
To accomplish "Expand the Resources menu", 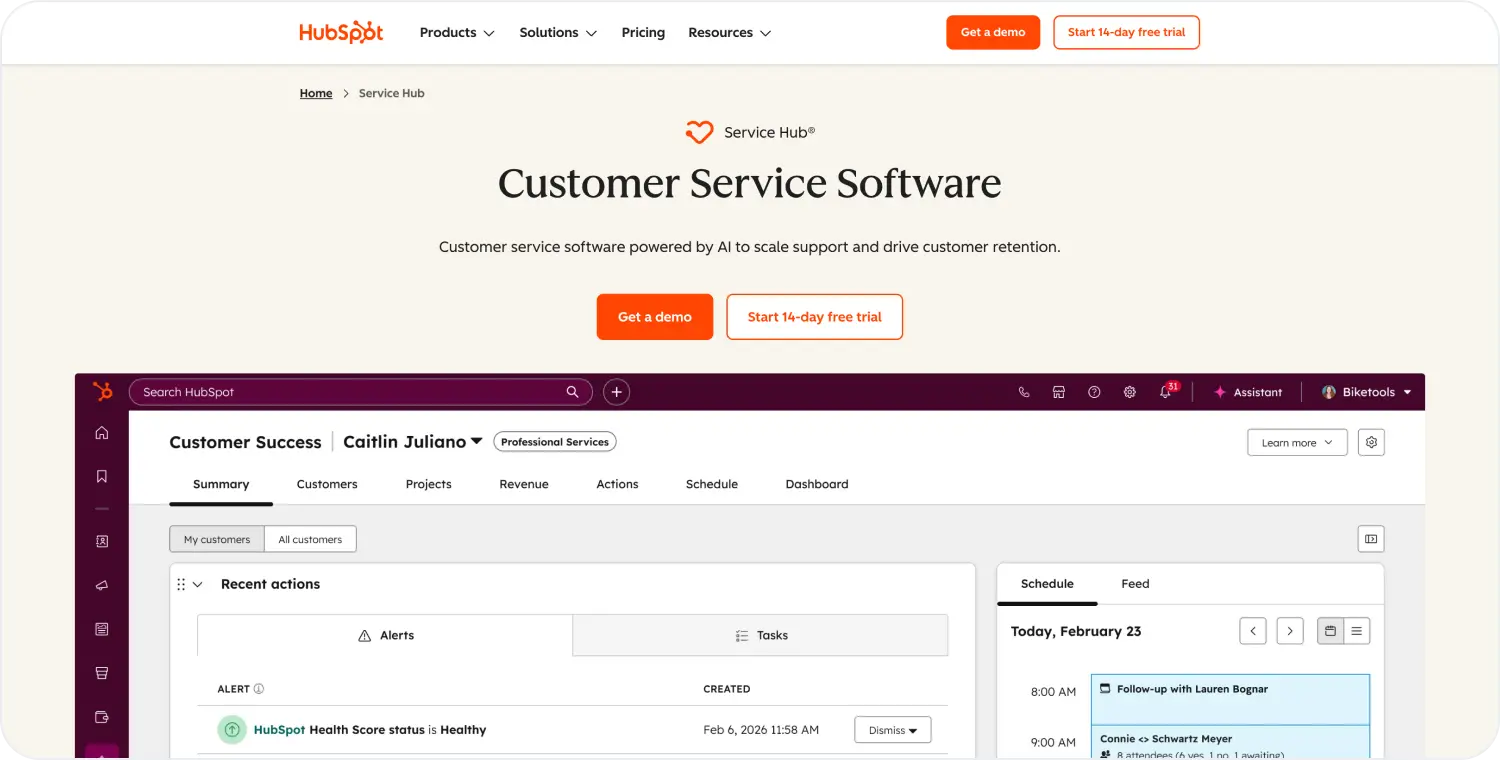I will (x=730, y=33).
